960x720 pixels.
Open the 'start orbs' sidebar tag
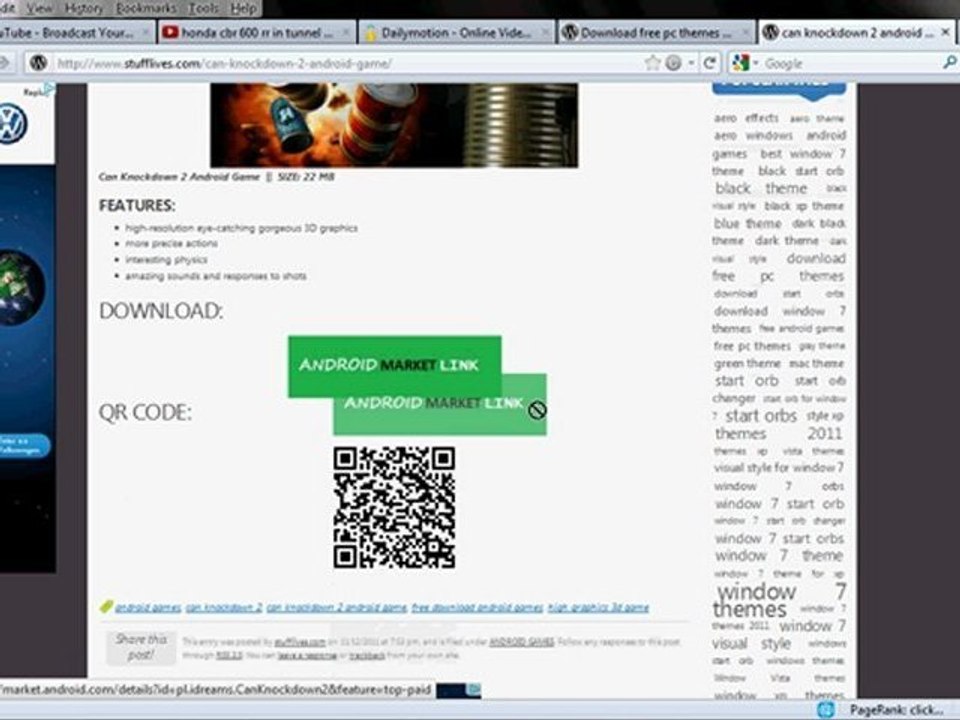click(x=761, y=416)
